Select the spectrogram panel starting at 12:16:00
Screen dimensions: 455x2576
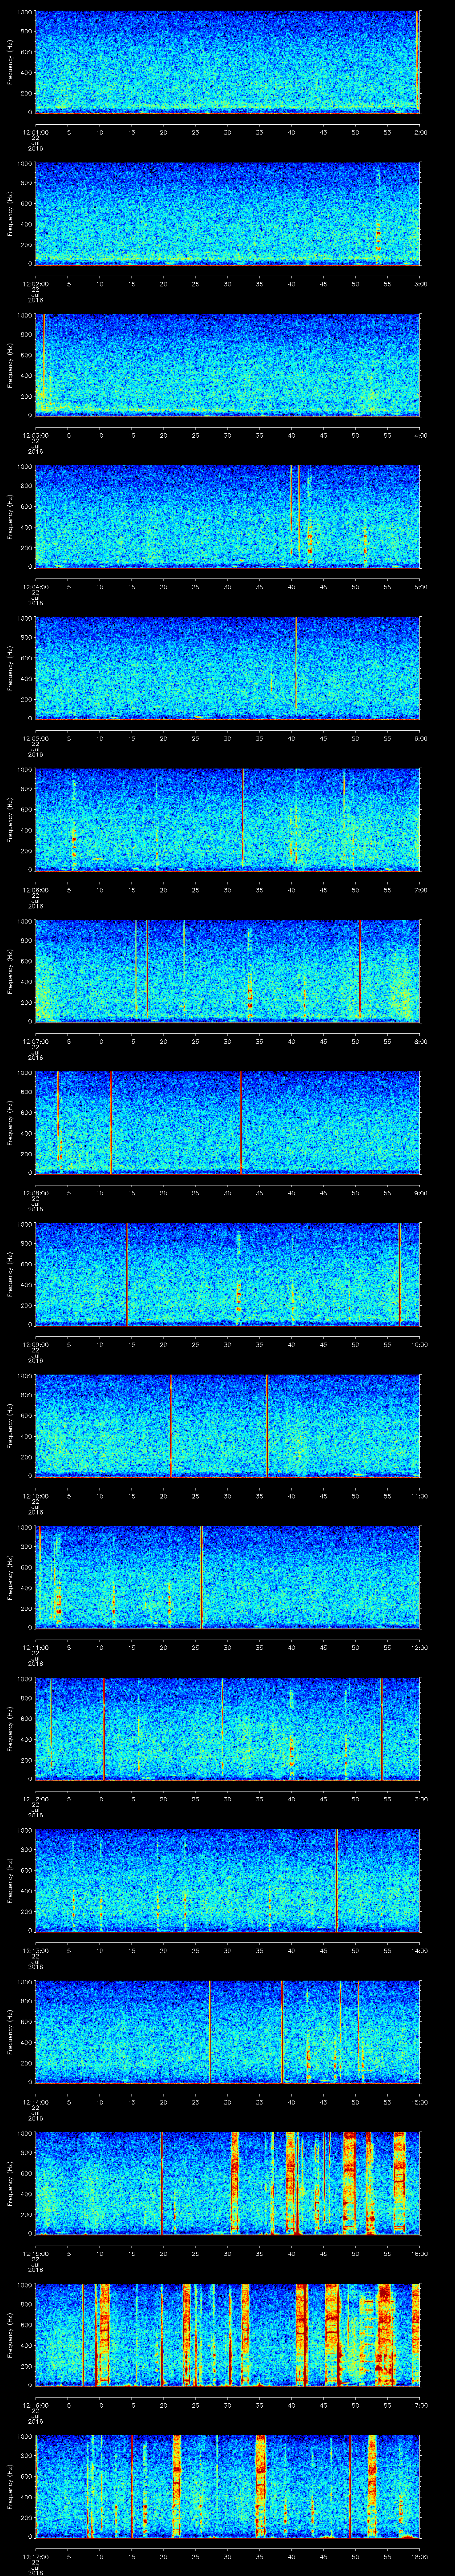(227, 2335)
